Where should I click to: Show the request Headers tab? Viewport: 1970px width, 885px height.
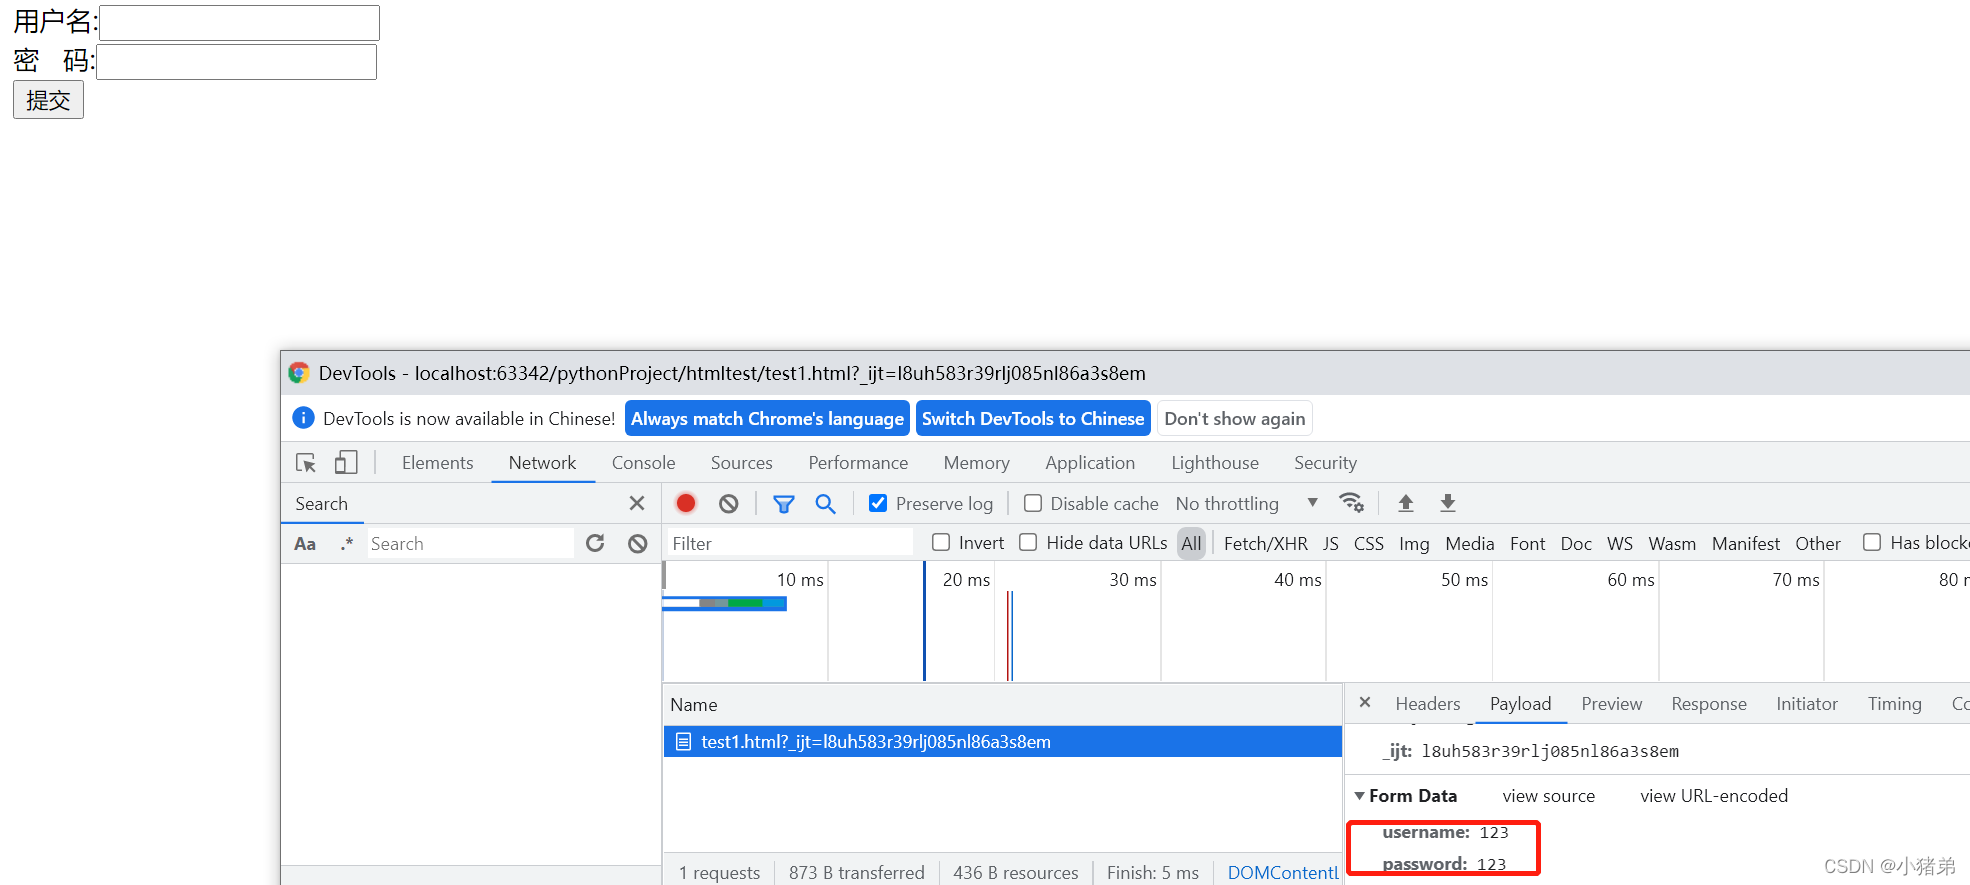1428,704
